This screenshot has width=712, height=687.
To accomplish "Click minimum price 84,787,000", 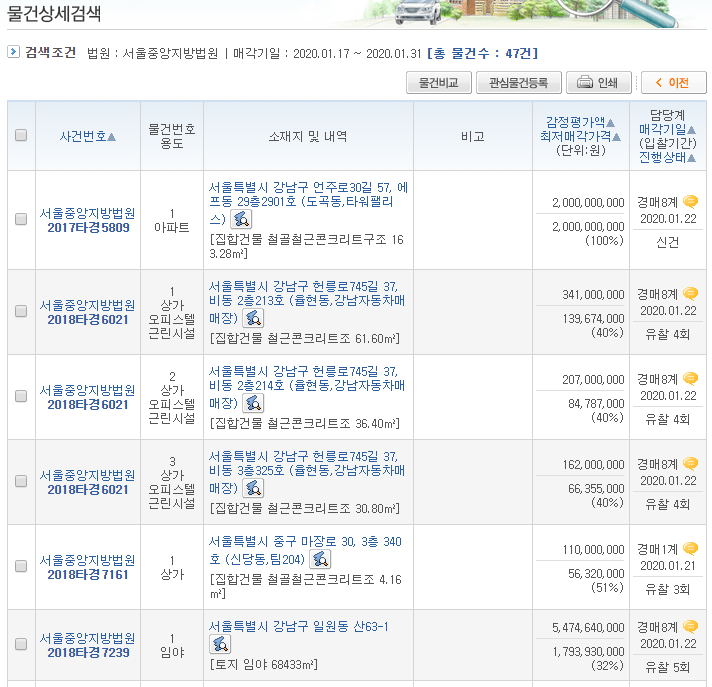I will tap(596, 403).
